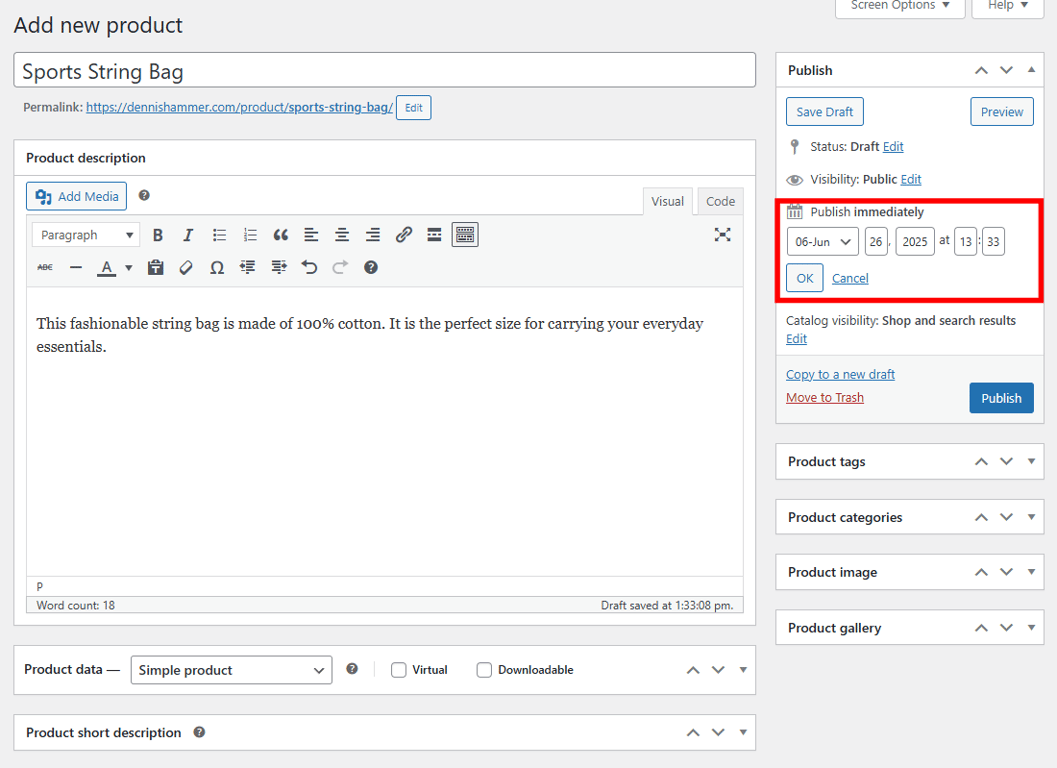Switch to the Code editor tab
Viewport: 1057px width, 768px height.
(x=719, y=201)
